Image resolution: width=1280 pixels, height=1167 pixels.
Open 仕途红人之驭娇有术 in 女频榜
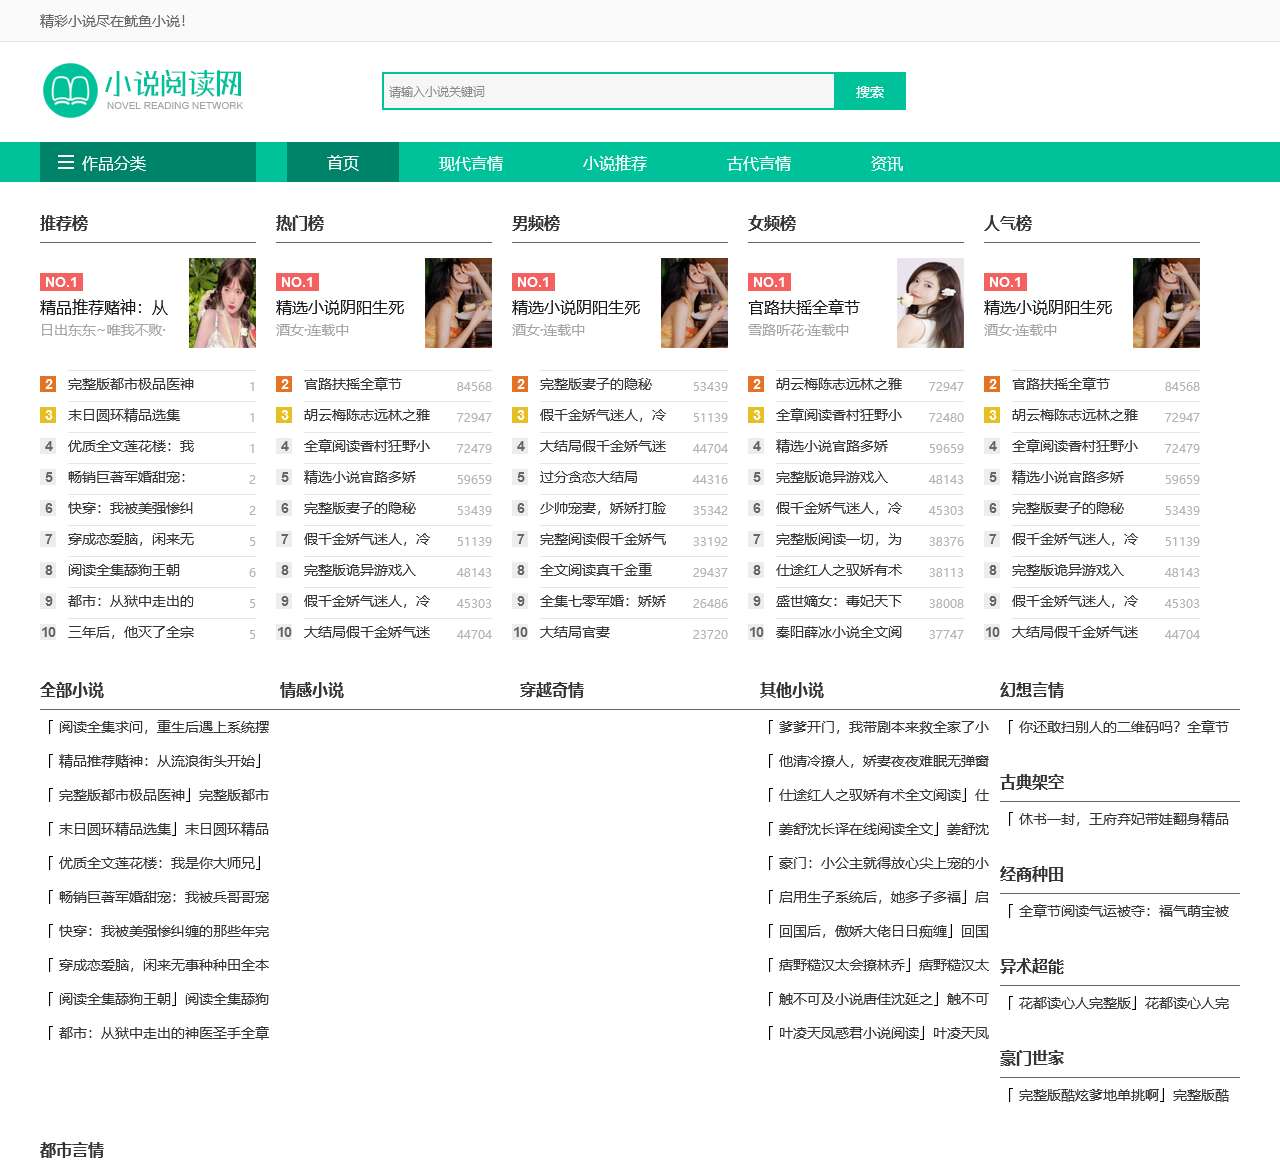point(839,571)
